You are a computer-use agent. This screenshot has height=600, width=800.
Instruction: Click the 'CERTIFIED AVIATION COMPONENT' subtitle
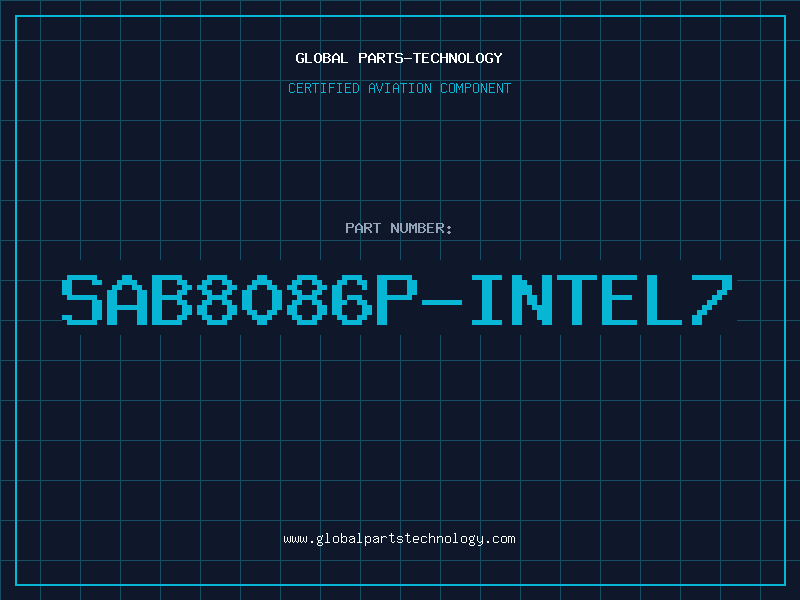[399, 88]
